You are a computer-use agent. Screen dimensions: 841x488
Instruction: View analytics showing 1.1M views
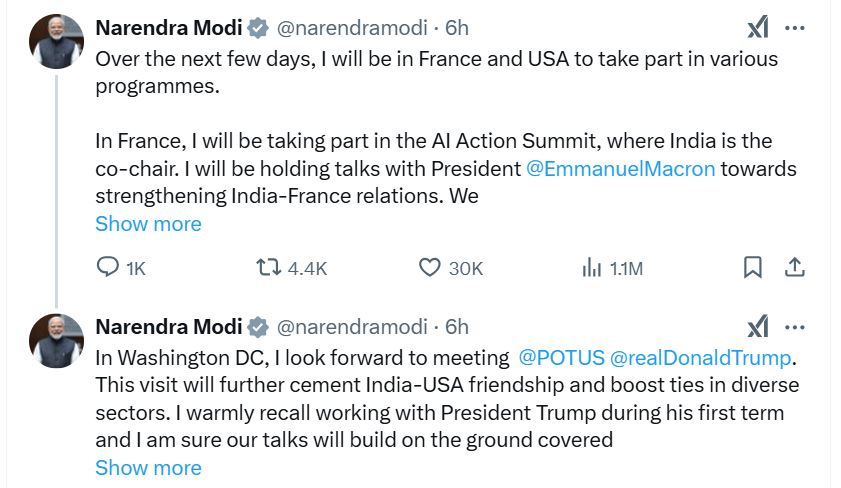click(x=591, y=268)
